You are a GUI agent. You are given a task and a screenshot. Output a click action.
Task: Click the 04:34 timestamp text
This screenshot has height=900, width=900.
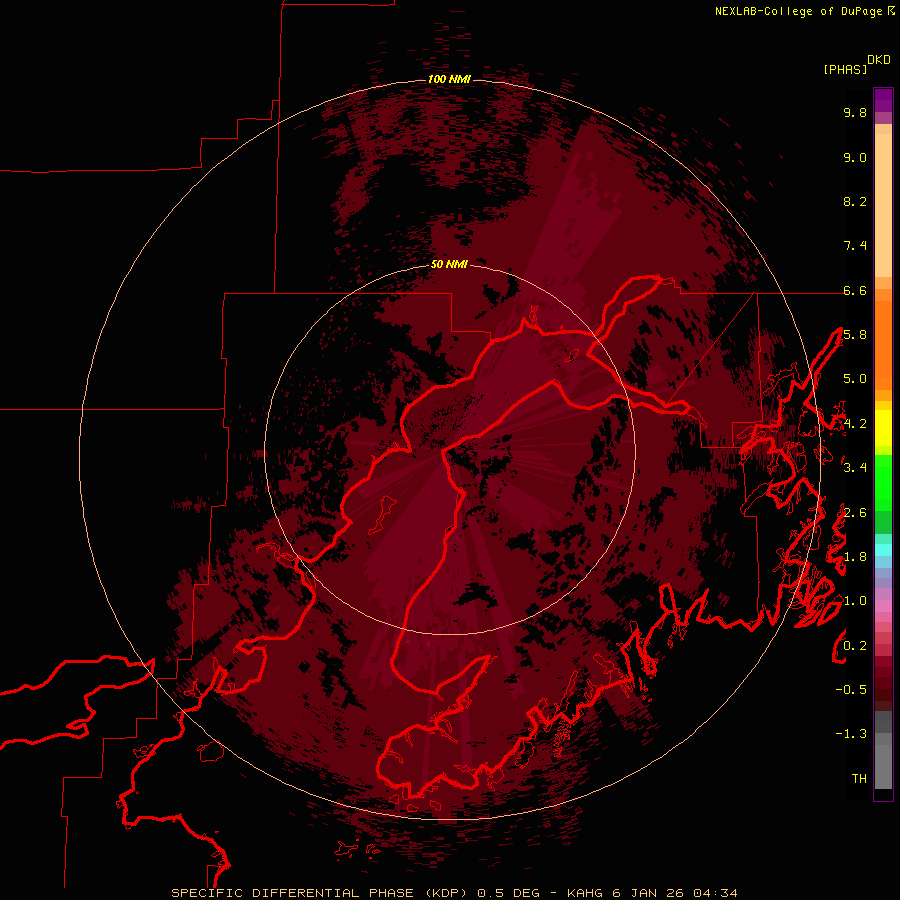coord(715,893)
